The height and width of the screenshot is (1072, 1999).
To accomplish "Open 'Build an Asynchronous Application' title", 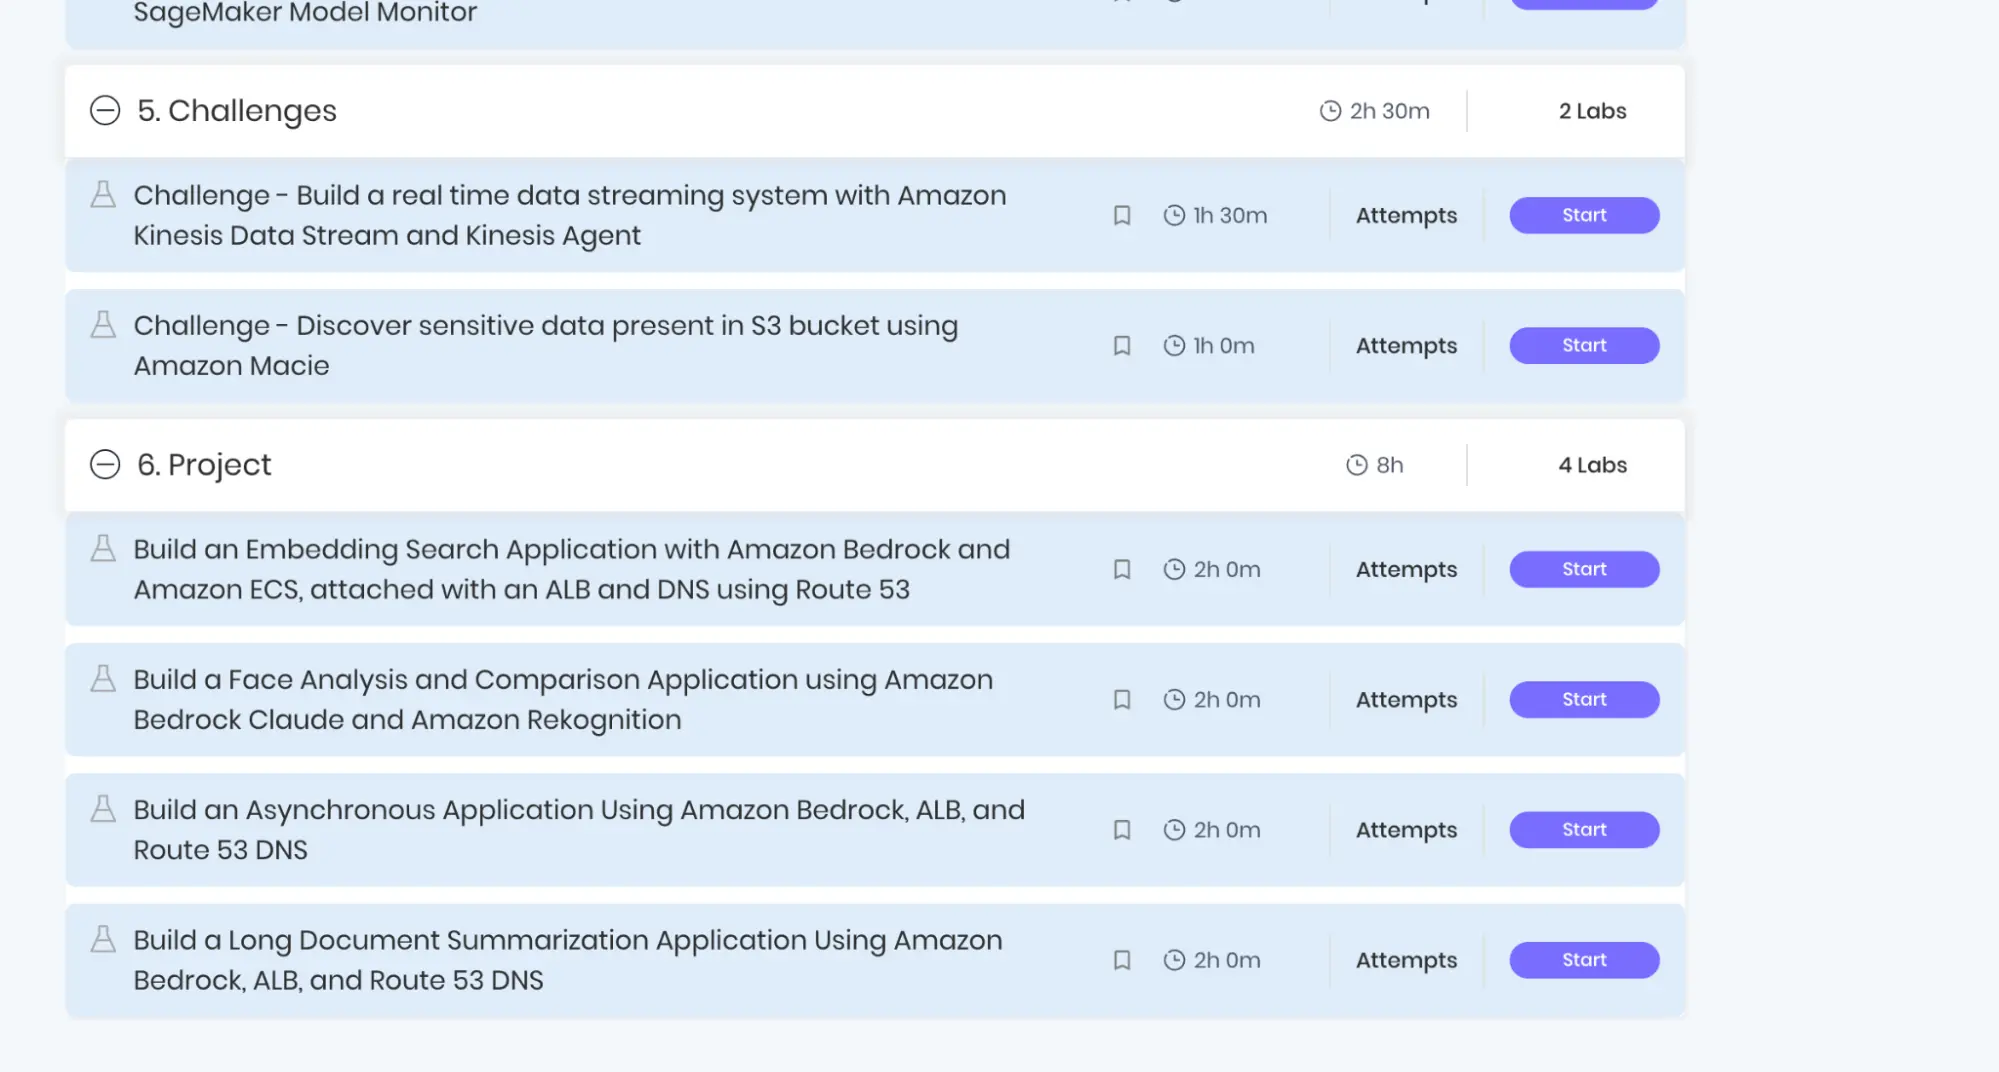I will 579,830.
